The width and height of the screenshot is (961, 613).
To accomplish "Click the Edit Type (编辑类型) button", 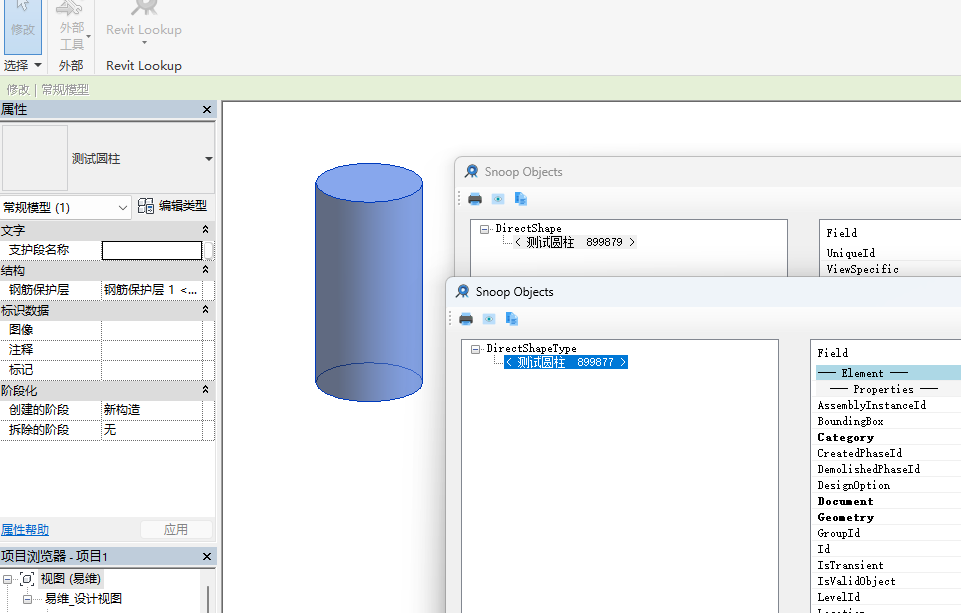I will (x=172, y=206).
